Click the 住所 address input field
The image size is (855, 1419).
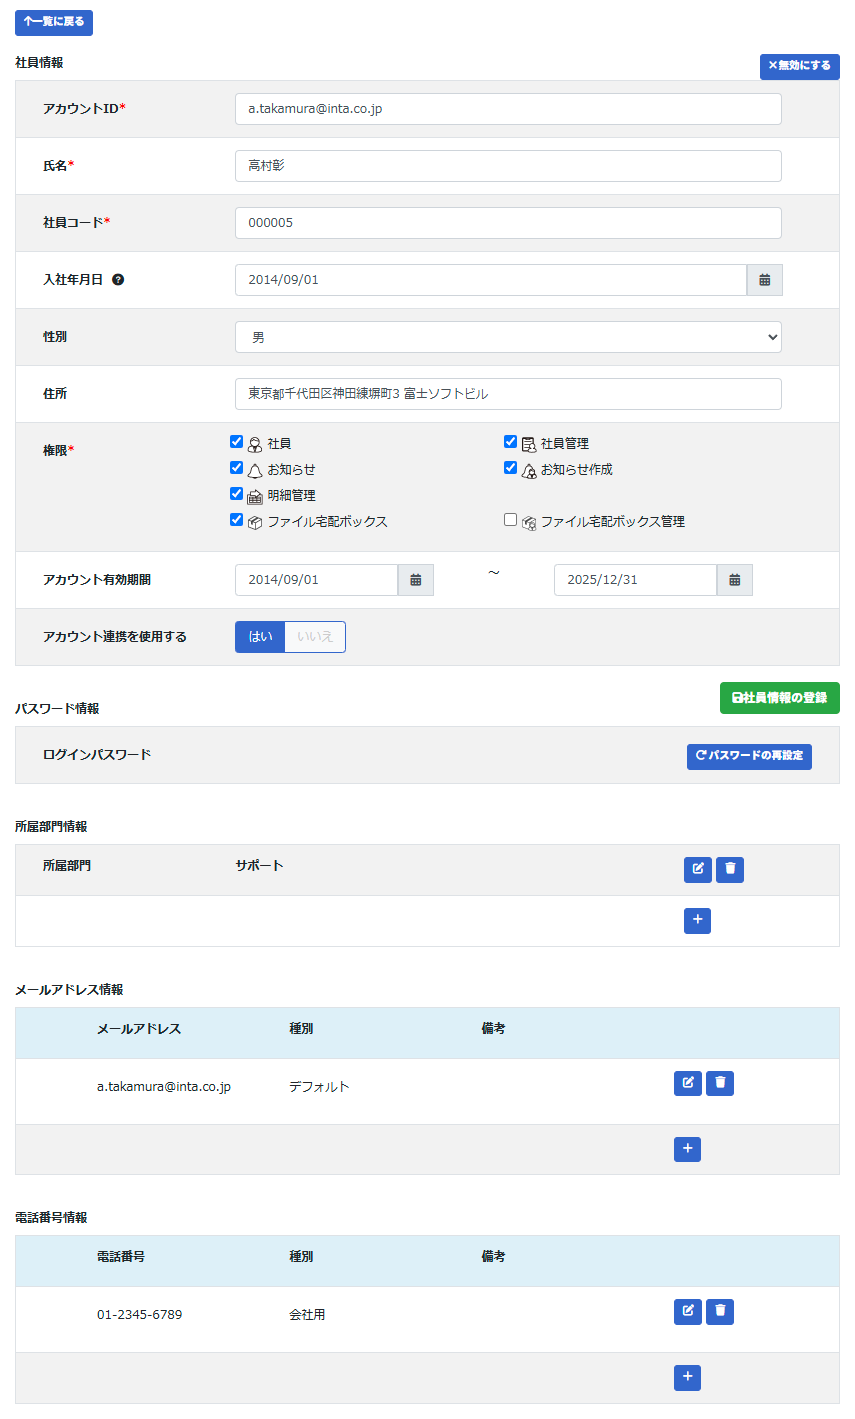[x=508, y=394]
